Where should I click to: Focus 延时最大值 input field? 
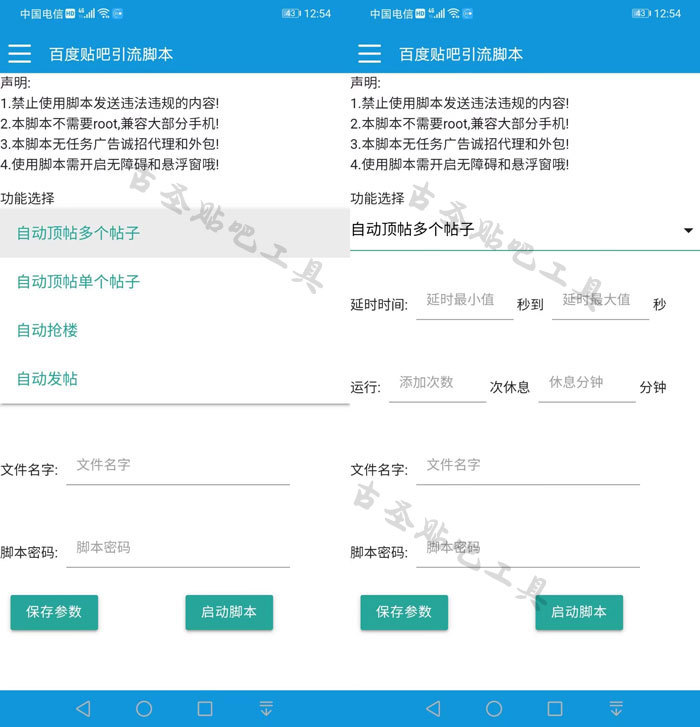600,301
